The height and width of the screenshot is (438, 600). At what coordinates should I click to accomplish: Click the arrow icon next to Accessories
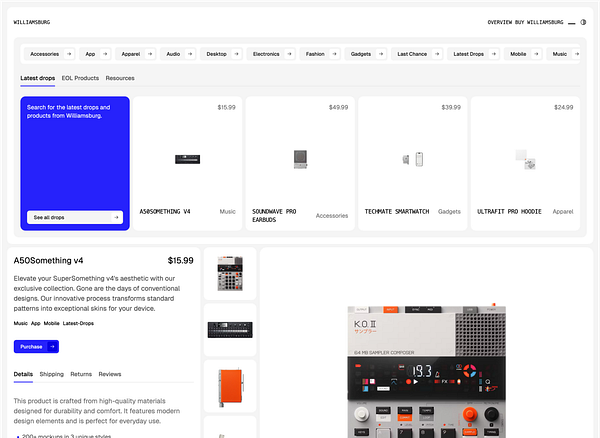tap(69, 54)
